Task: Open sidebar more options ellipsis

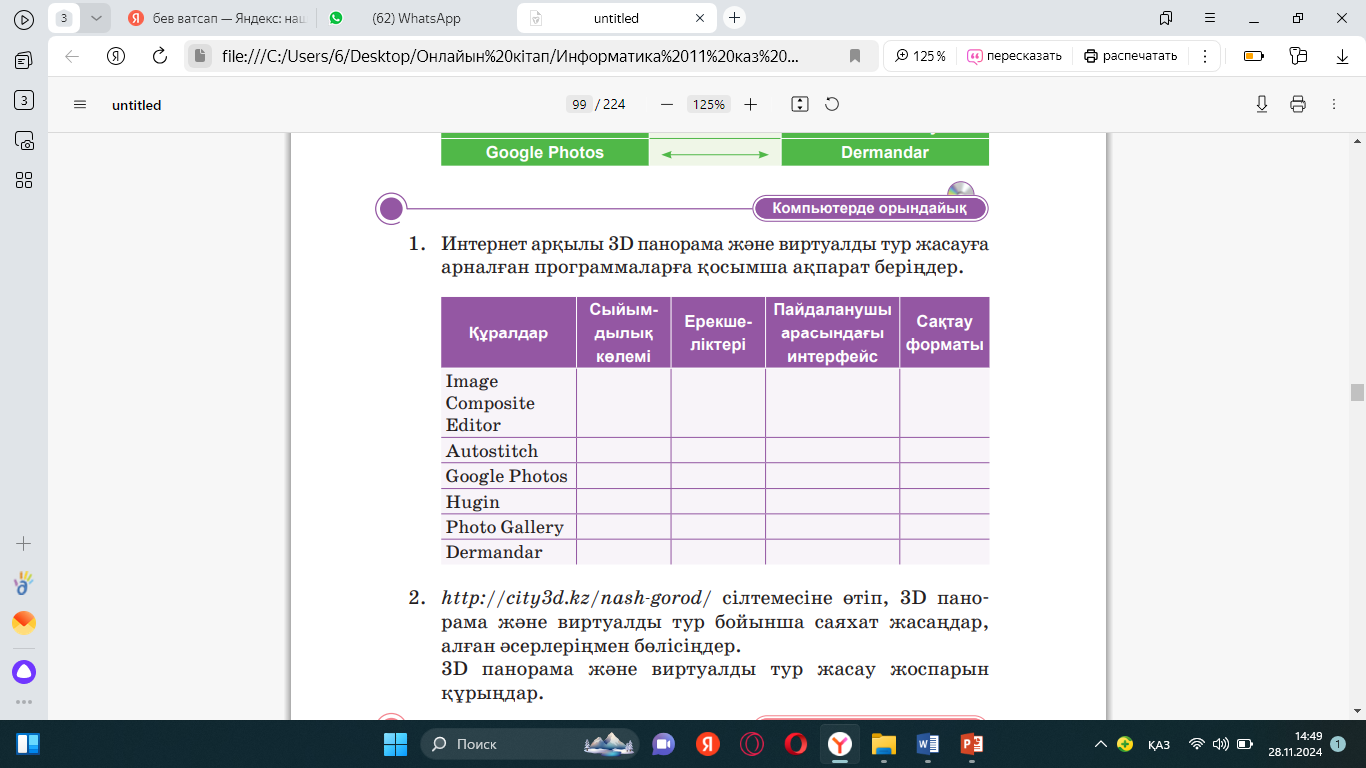Action: (24, 703)
